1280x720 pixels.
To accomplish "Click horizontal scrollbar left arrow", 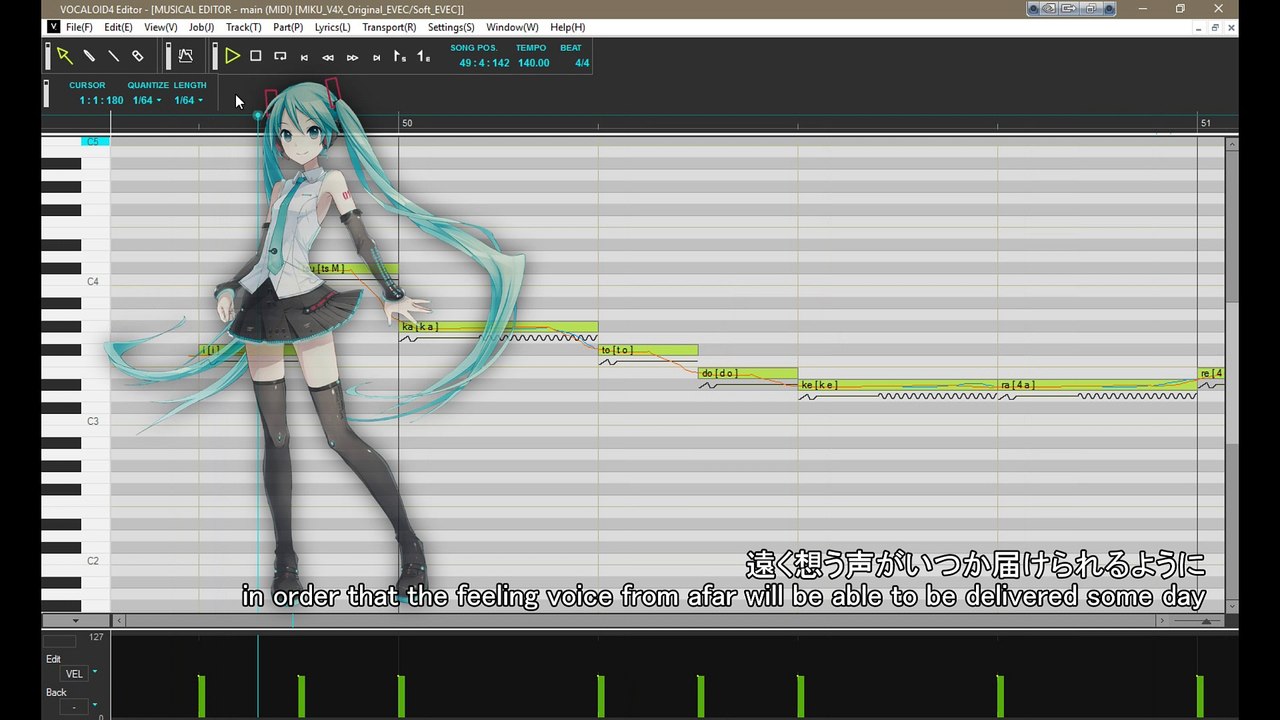I will (x=119, y=621).
